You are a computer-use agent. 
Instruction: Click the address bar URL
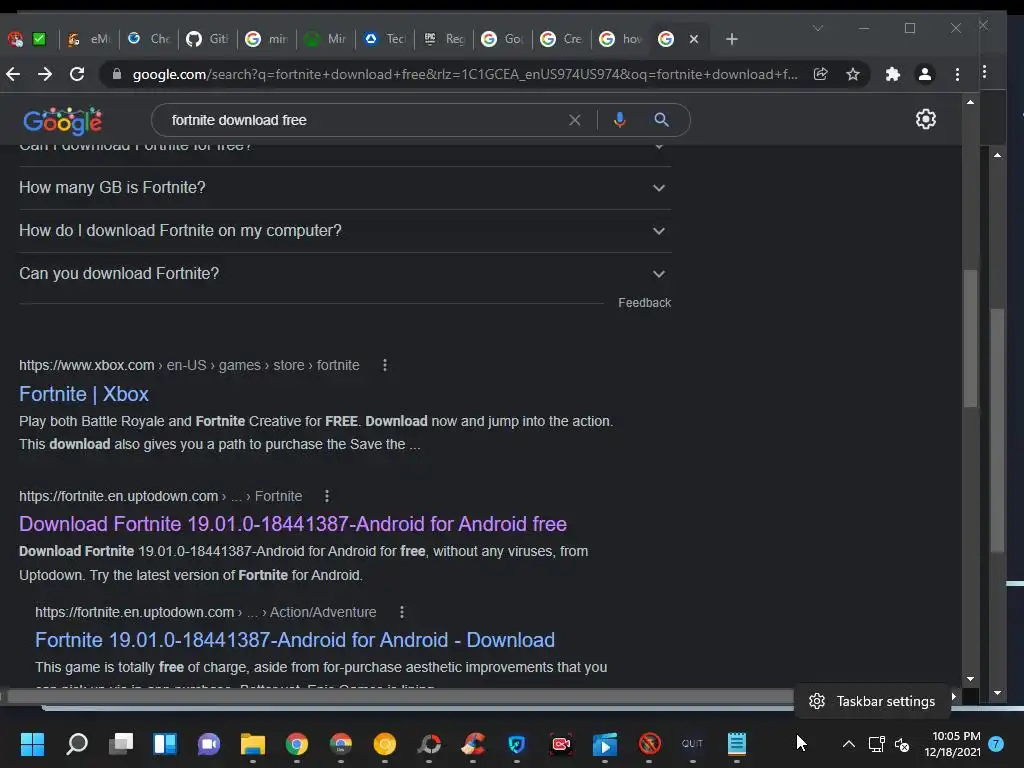point(465,74)
